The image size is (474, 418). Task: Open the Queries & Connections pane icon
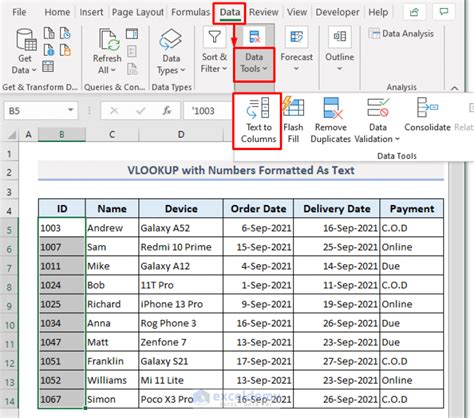pos(132,34)
